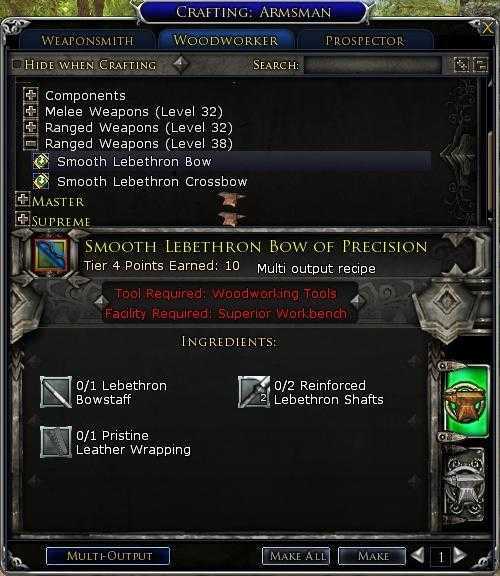
Task: Switch to the Weaponsmith tab
Action: (87, 40)
